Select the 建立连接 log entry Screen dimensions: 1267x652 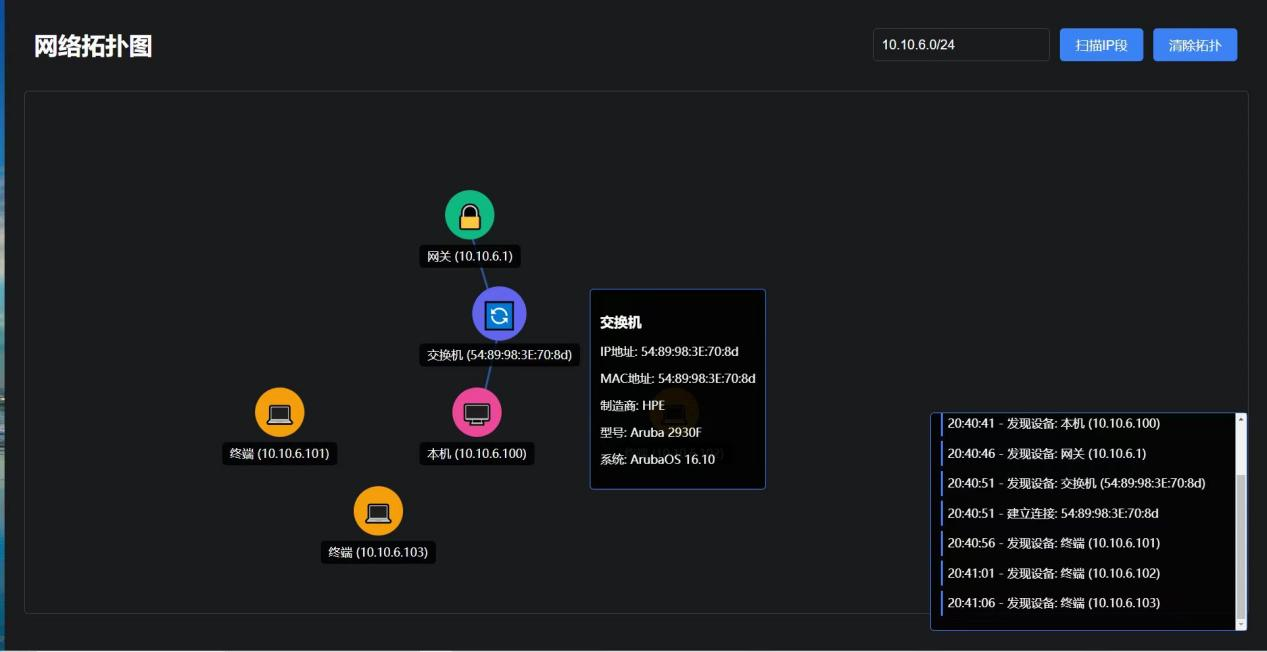point(1052,513)
